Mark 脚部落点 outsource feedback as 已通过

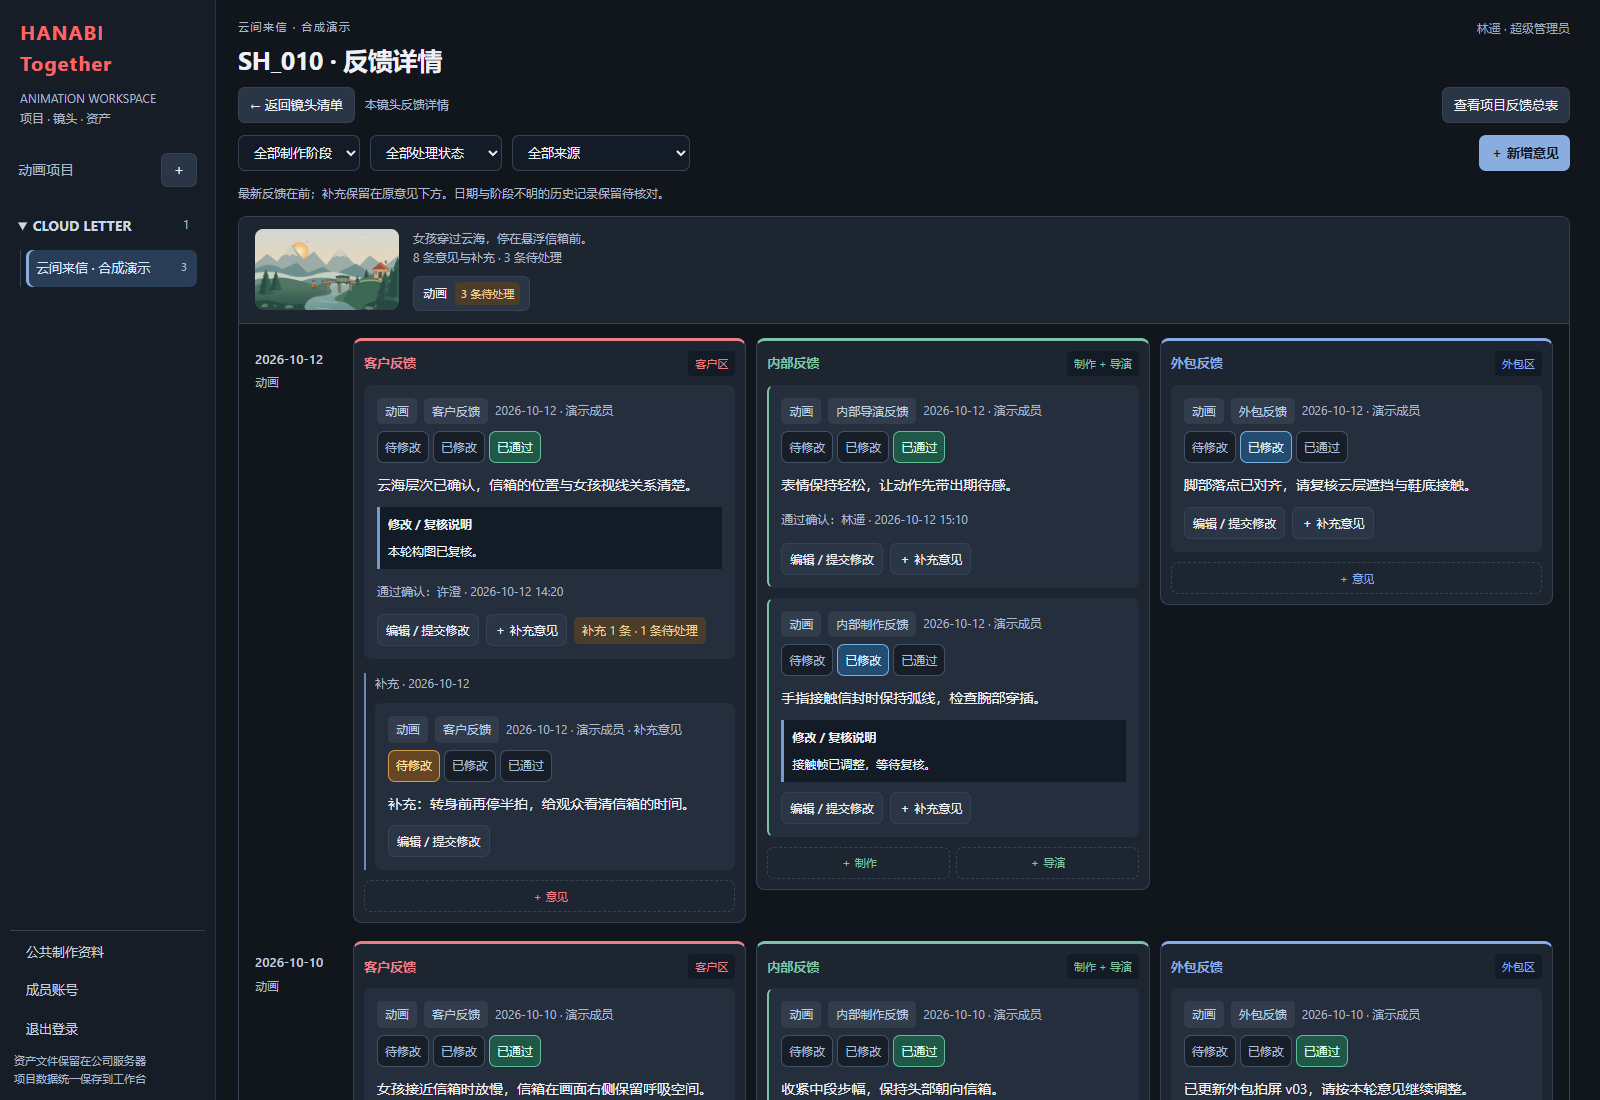click(x=1322, y=448)
